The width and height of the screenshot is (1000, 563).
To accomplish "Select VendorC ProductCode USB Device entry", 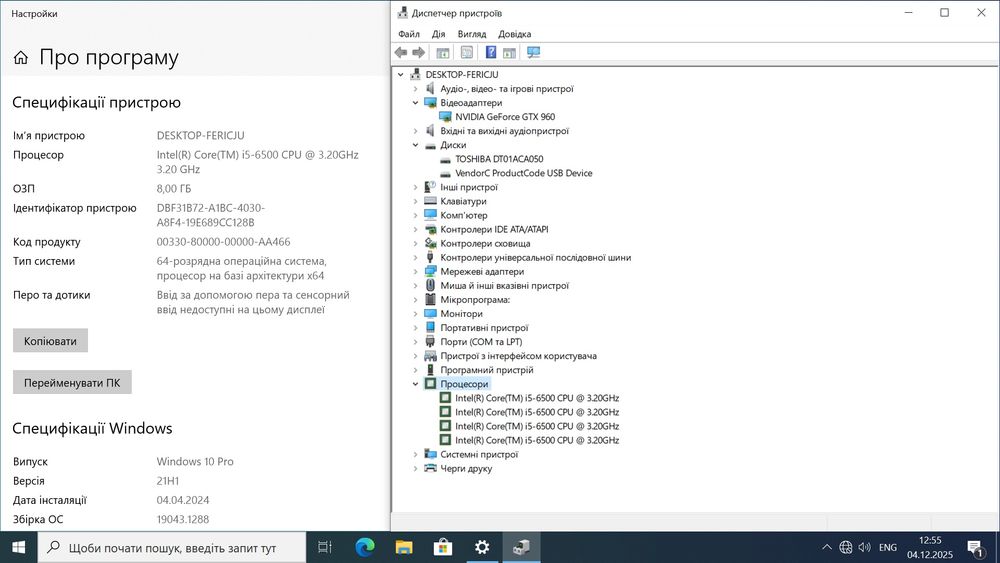I will coord(524,173).
